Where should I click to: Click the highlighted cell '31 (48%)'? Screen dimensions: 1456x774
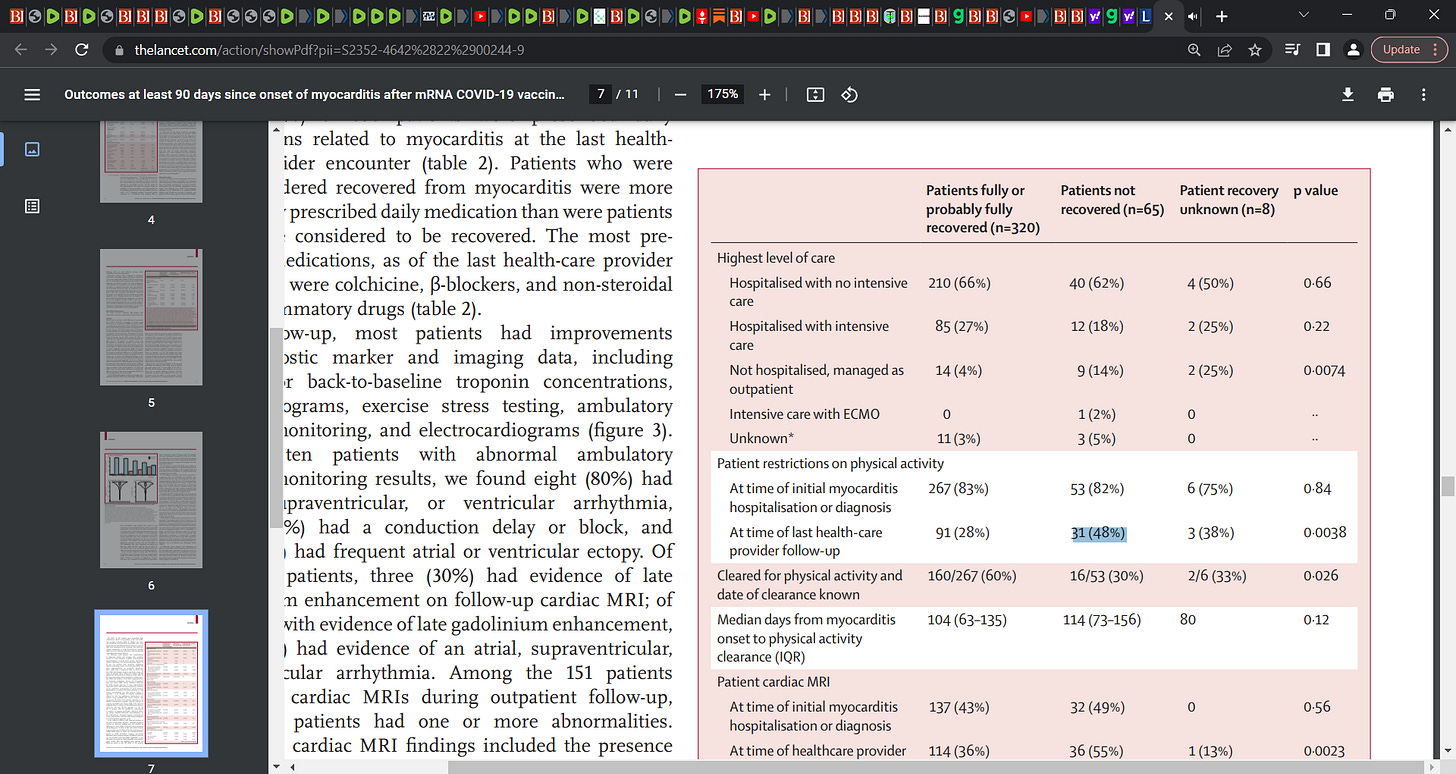pyautogui.click(x=1098, y=533)
